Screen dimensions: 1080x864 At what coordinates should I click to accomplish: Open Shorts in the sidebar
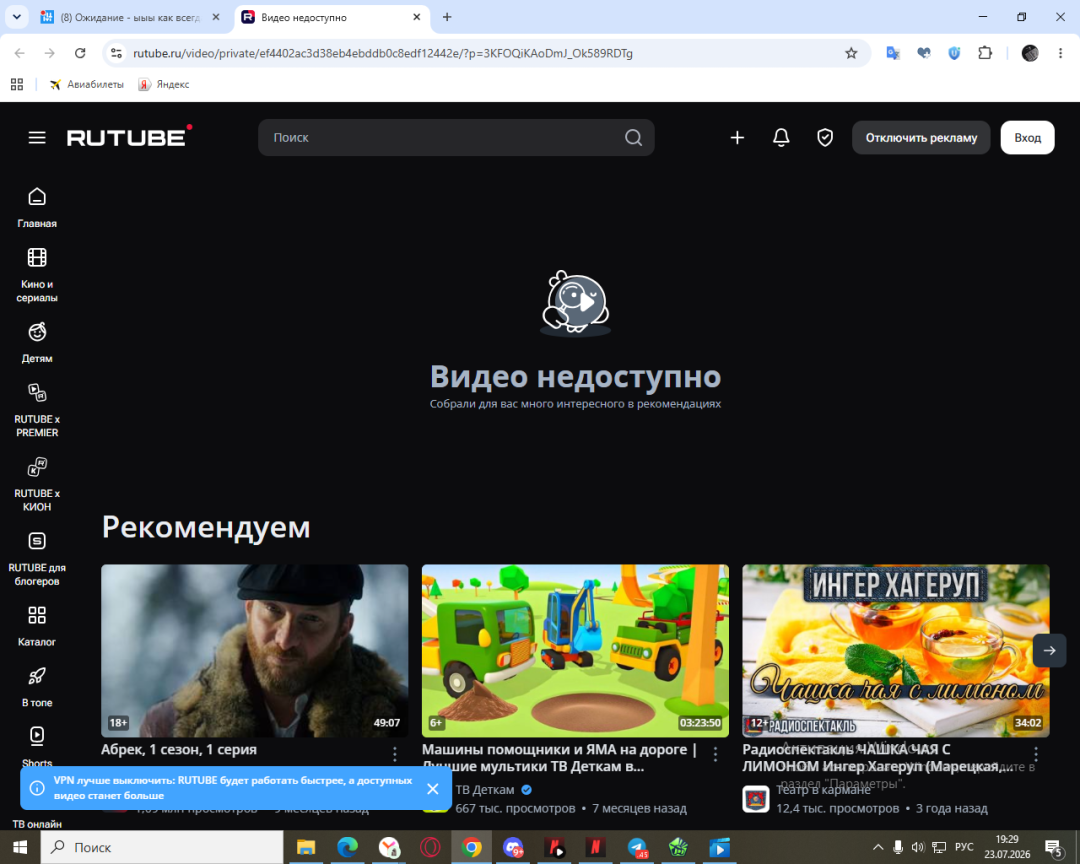pos(37,746)
